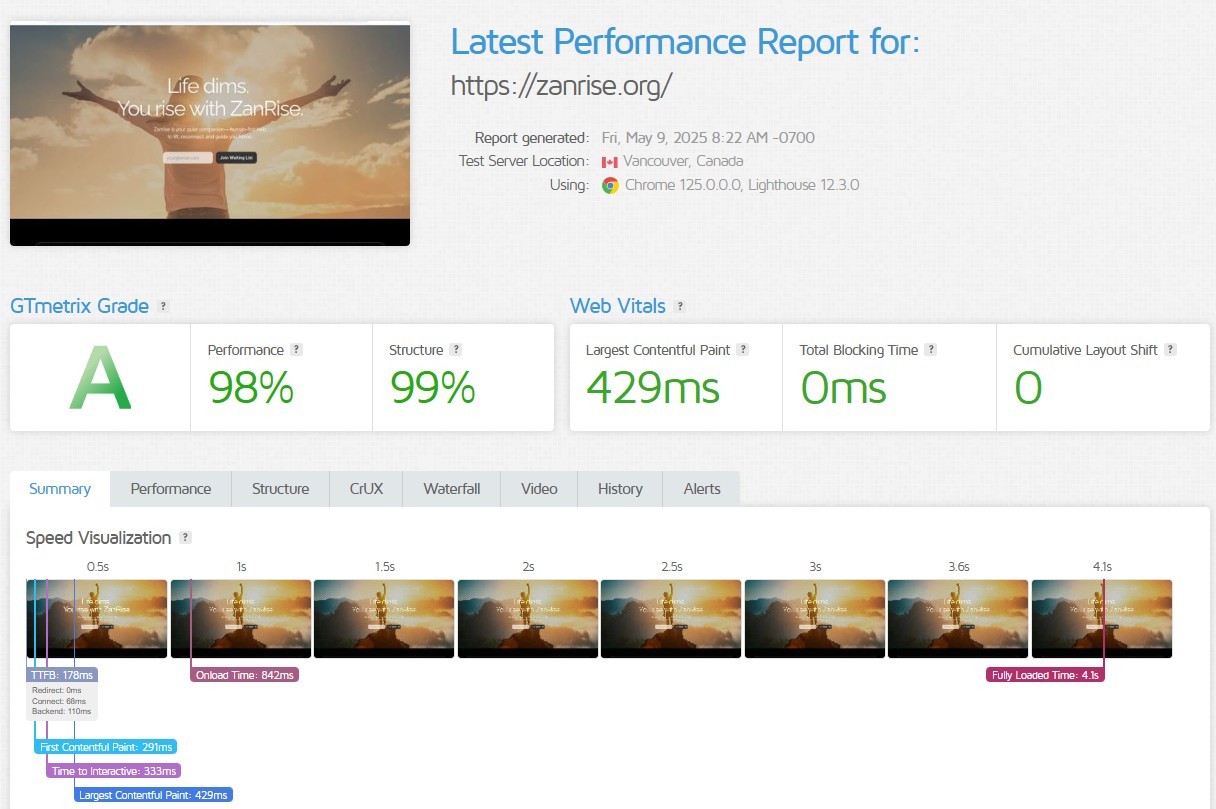Go to the History tab
Image resolution: width=1216 pixels, height=809 pixels.
pyautogui.click(x=620, y=489)
